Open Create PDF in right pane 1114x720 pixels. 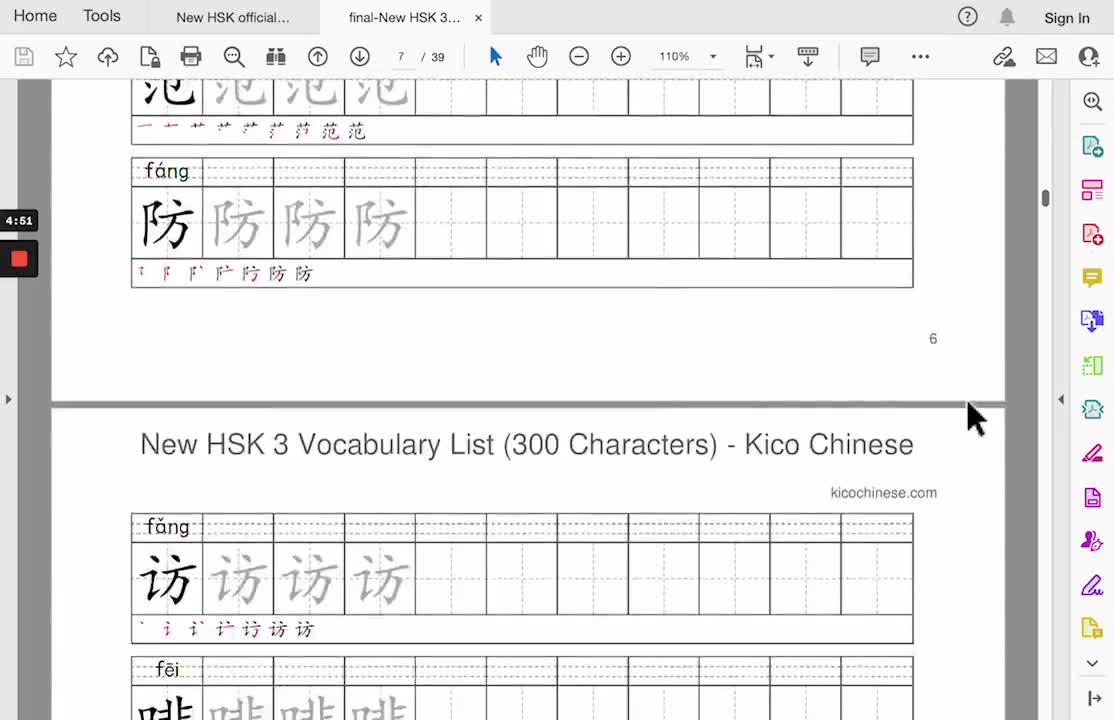(1092, 234)
